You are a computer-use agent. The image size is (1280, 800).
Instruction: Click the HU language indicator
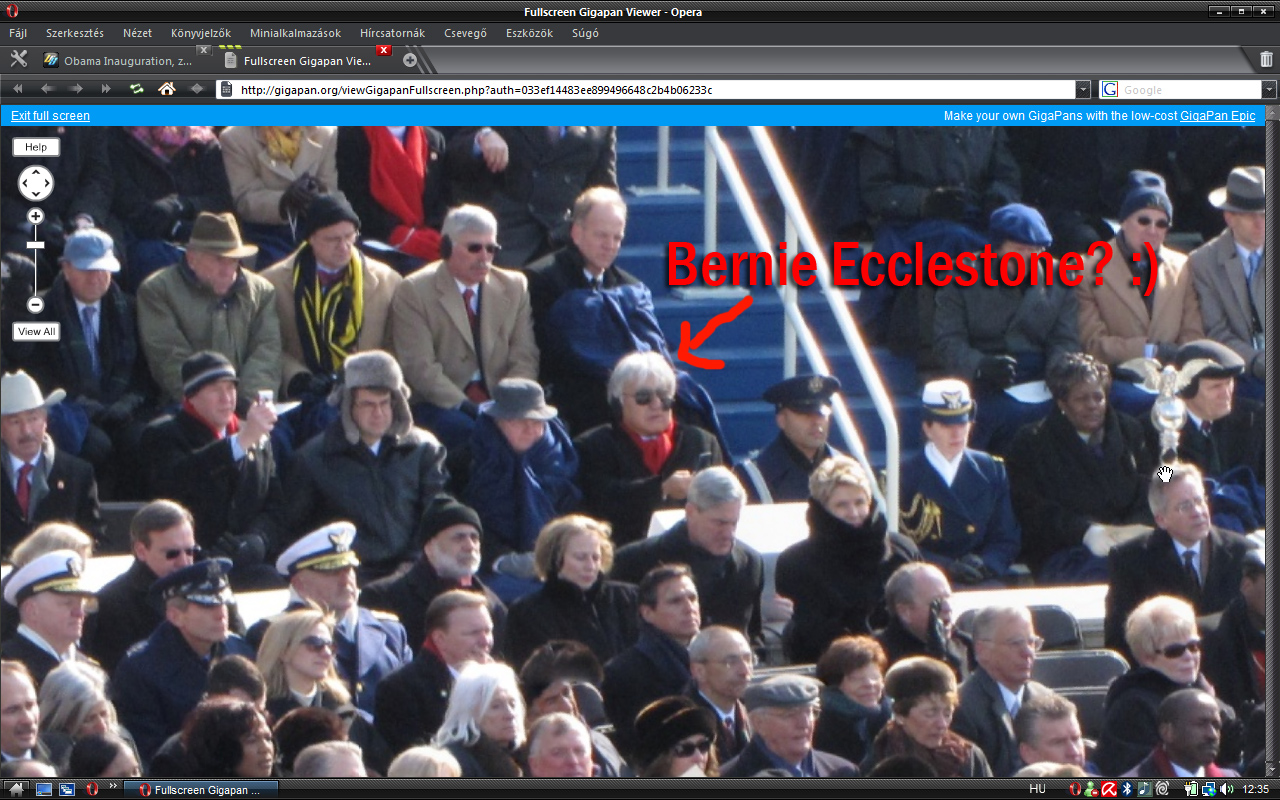(1038, 789)
